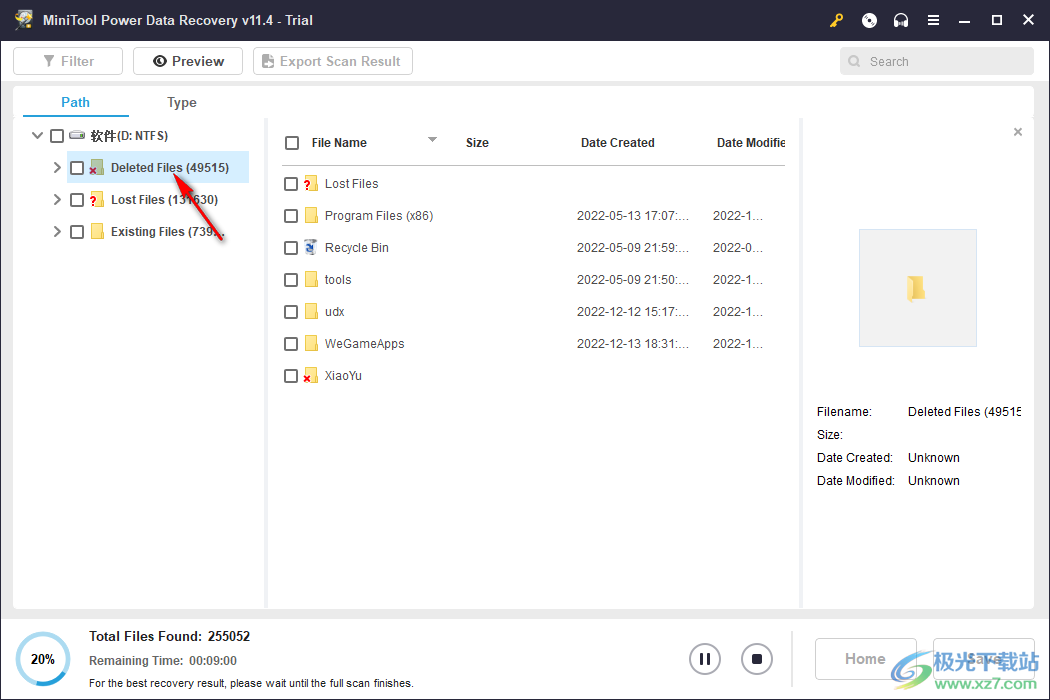Click the MiniTool app logo icon
This screenshot has width=1050, height=700.
click(x=24, y=19)
